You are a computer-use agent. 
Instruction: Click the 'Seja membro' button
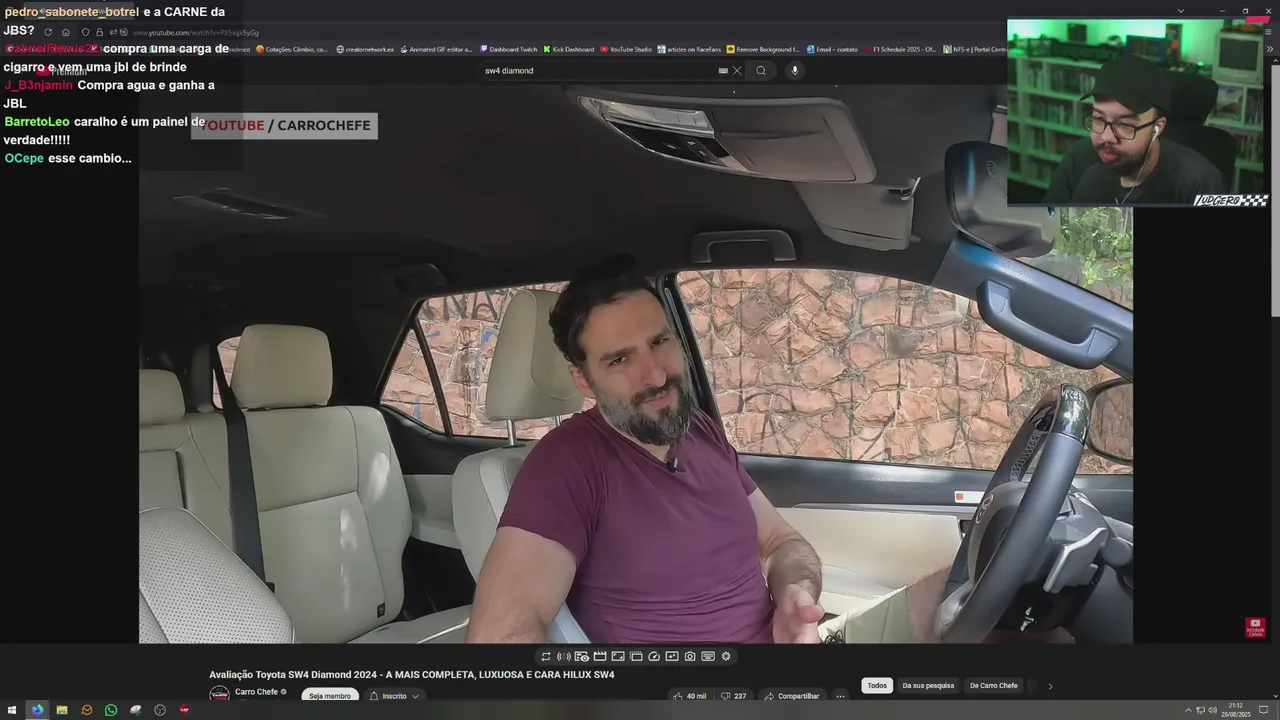pos(330,696)
